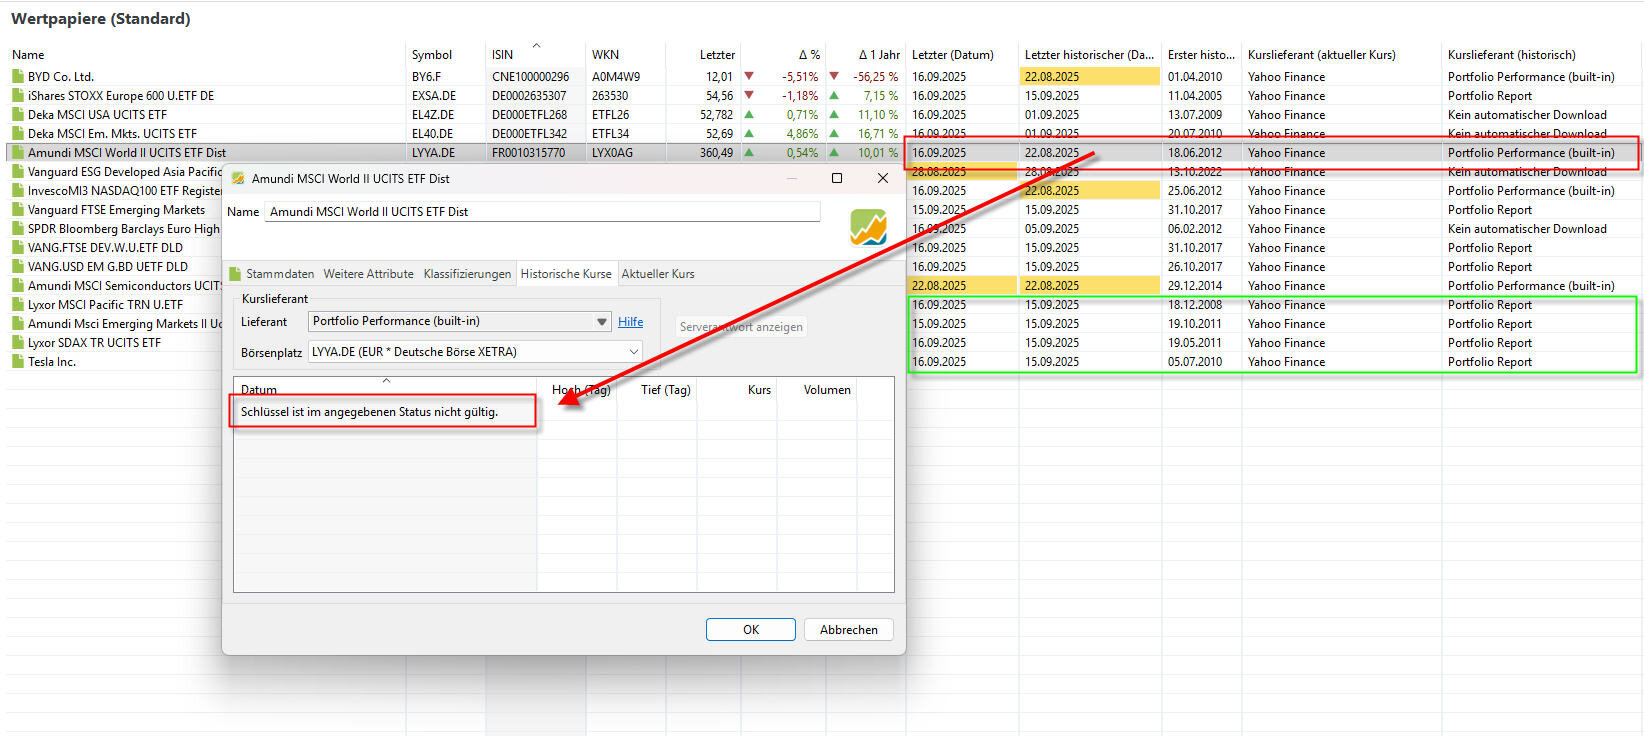Click the Tief (Tag) column header
The height and width of the screenshot is (736, 1644).
tap(666, 390)
